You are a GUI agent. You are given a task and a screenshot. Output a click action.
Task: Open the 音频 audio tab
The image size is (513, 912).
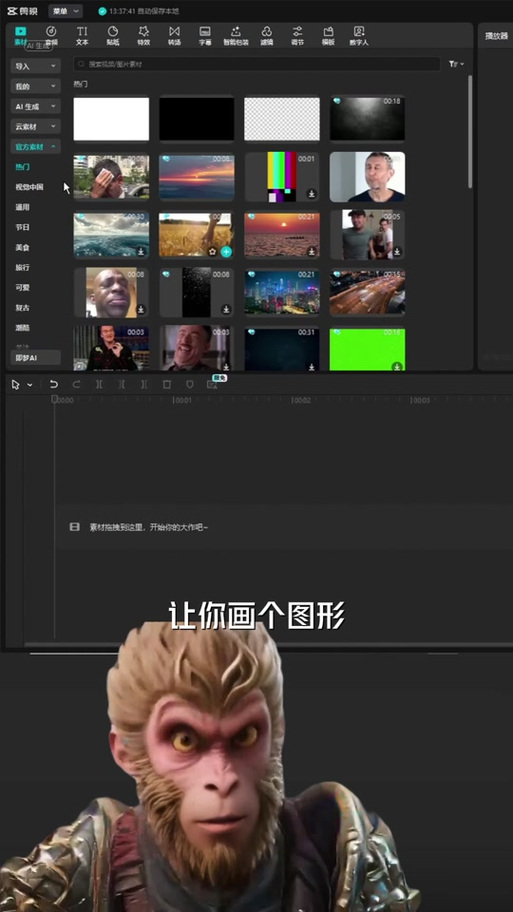click(x=51, y=35)
